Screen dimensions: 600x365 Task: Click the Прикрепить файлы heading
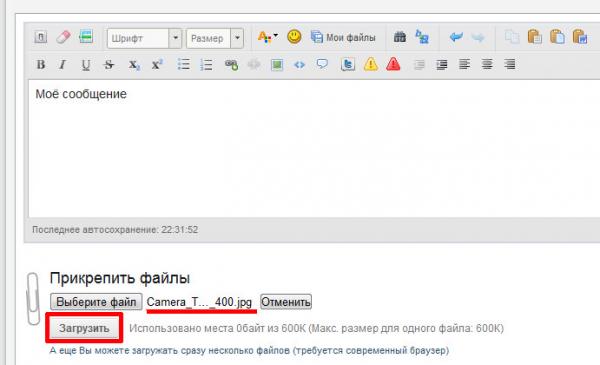point(120,278)
